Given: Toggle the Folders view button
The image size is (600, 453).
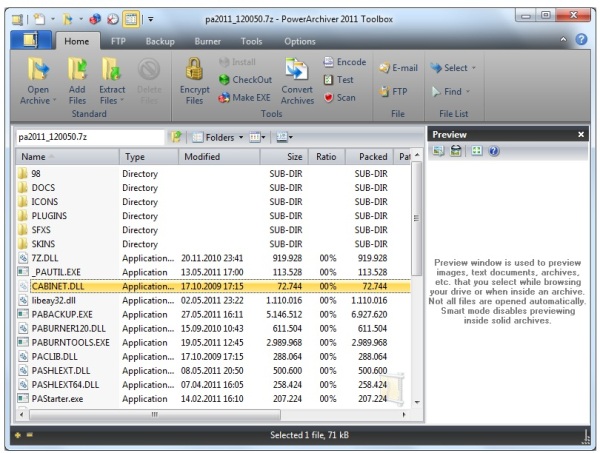Looking at the screenshot, I should click(x=213, y=137).
